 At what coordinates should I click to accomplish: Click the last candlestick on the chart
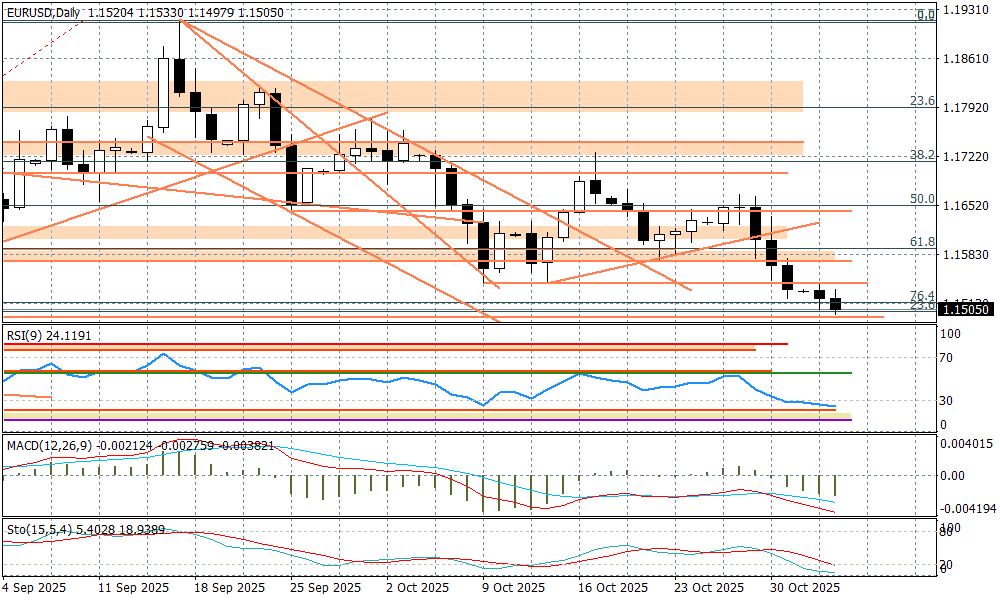point(836,303)
